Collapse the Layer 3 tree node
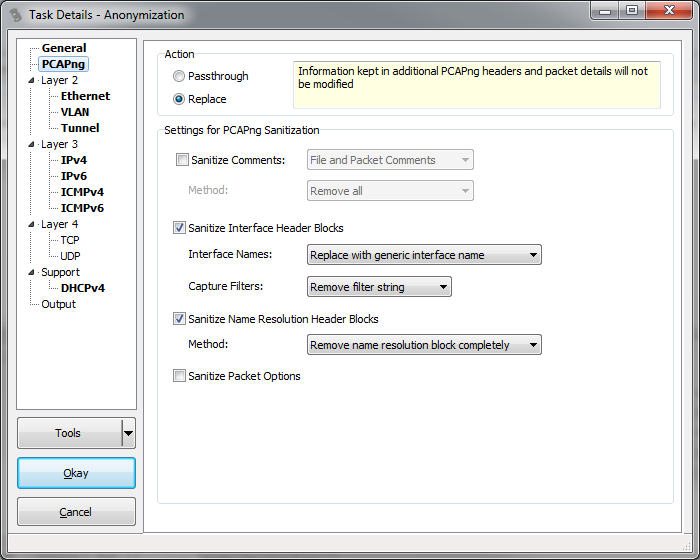This screenshot has width=700, height=560. tap(31, 144)
